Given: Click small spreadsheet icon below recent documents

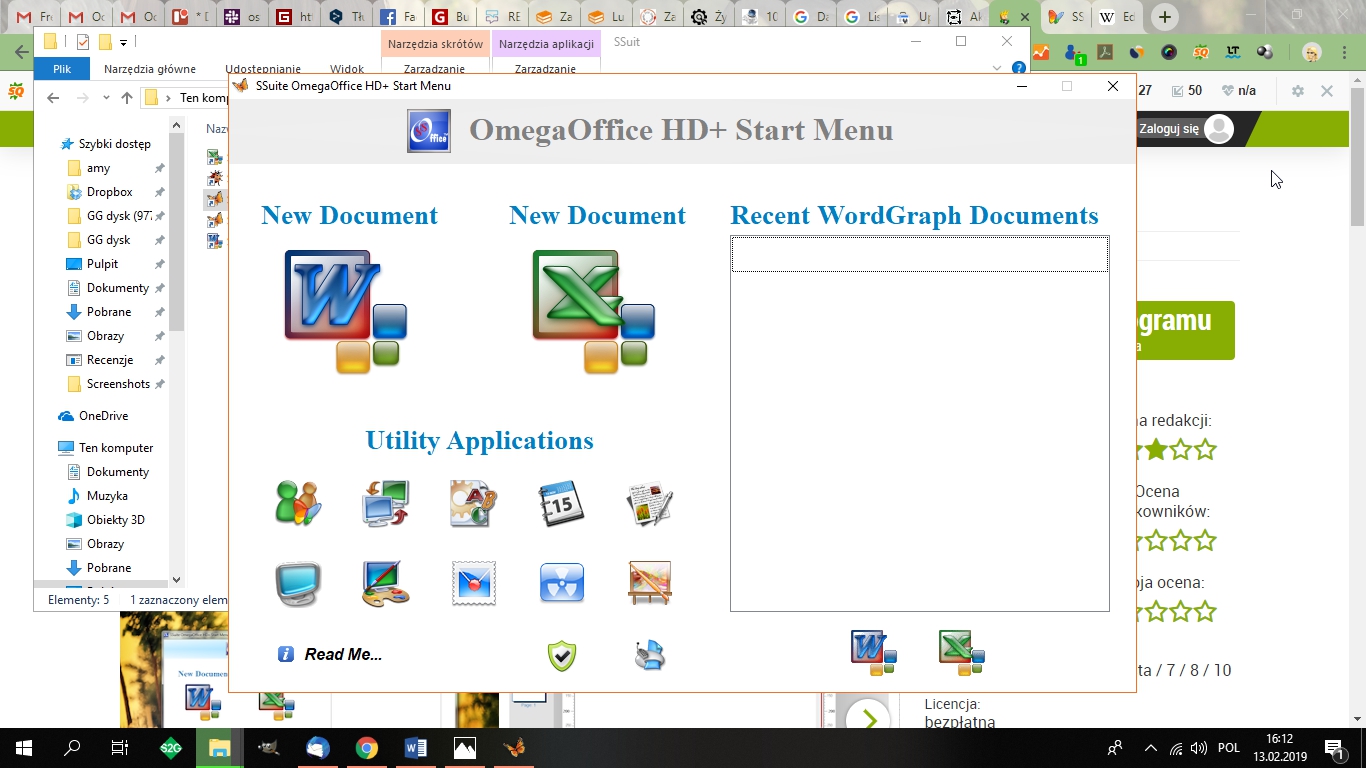Looking at the screenshot, I should click(x=962, y=652).
